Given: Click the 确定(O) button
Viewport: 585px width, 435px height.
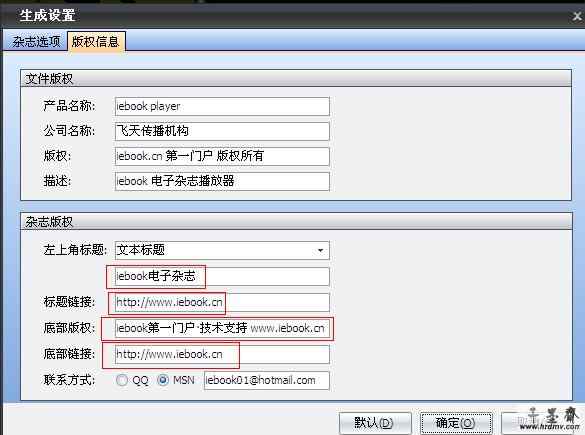Looking at the screenshot, I should click(x=456, y=423).
